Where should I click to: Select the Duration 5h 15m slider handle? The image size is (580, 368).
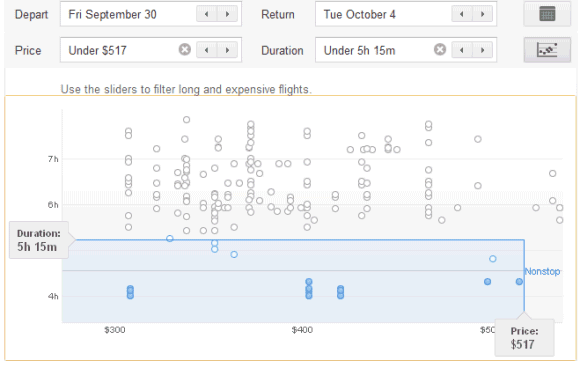coord(39,240)
